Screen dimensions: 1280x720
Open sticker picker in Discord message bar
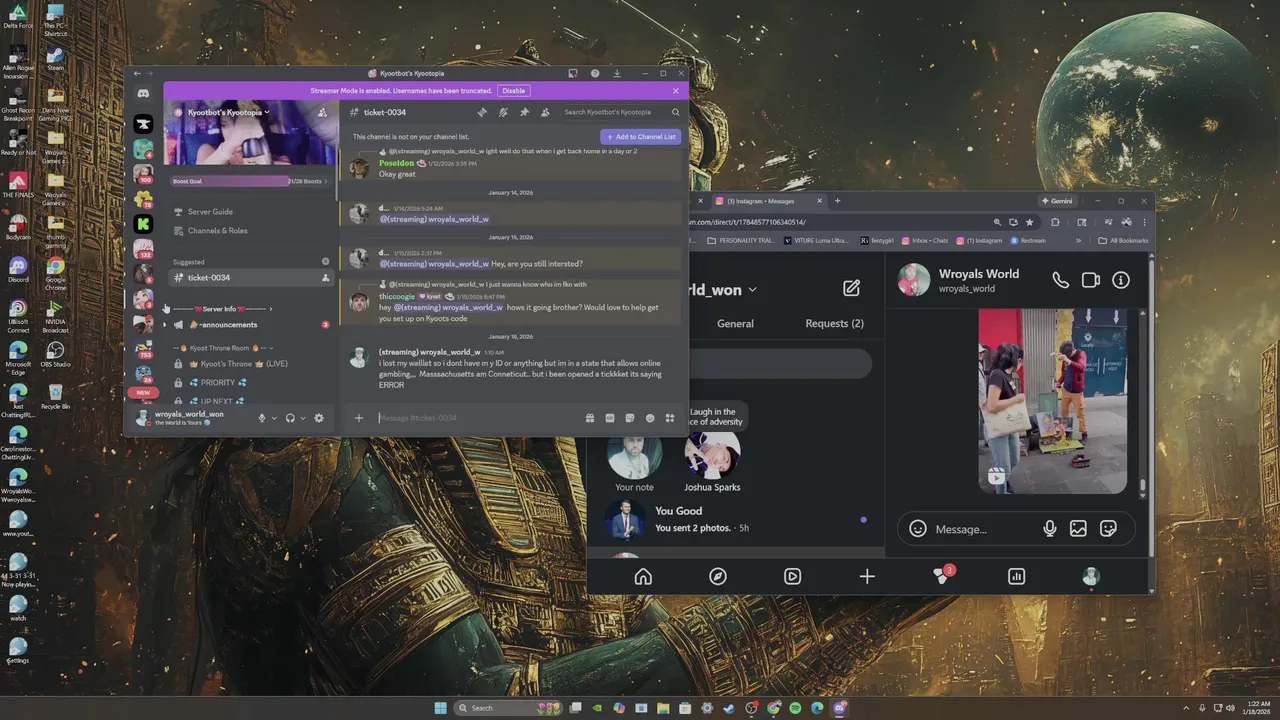click(630, 418)
